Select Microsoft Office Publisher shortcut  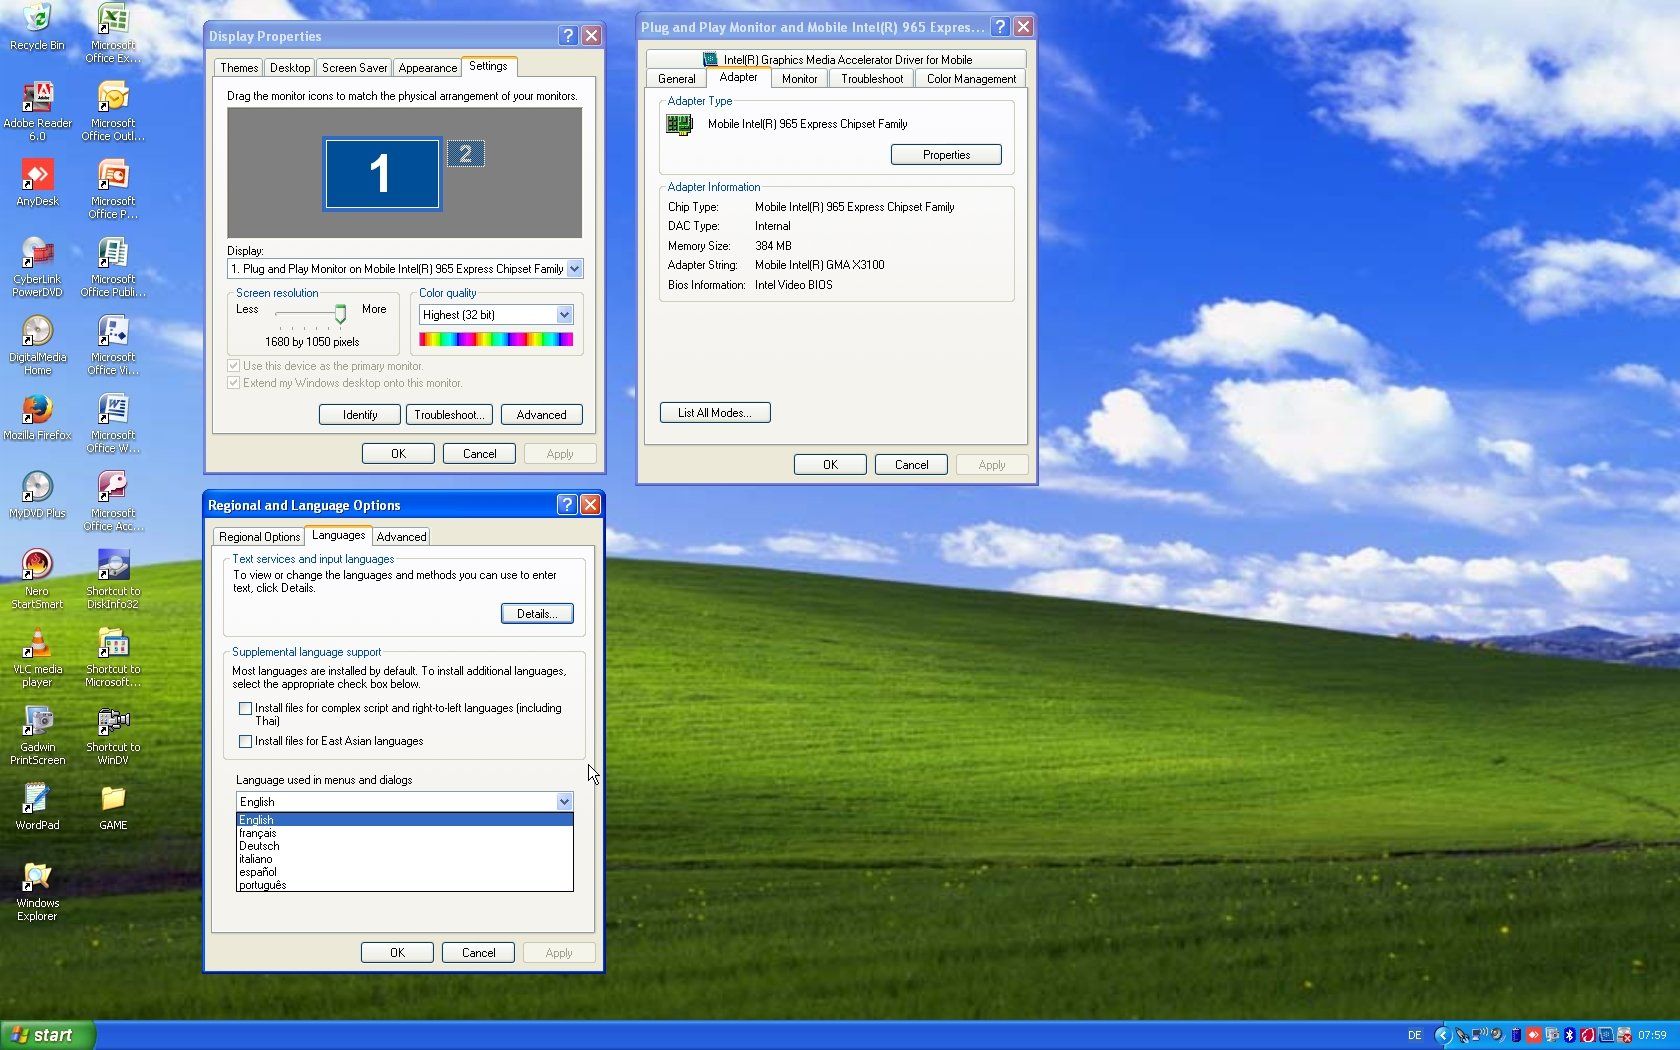[x=113, y=267]
